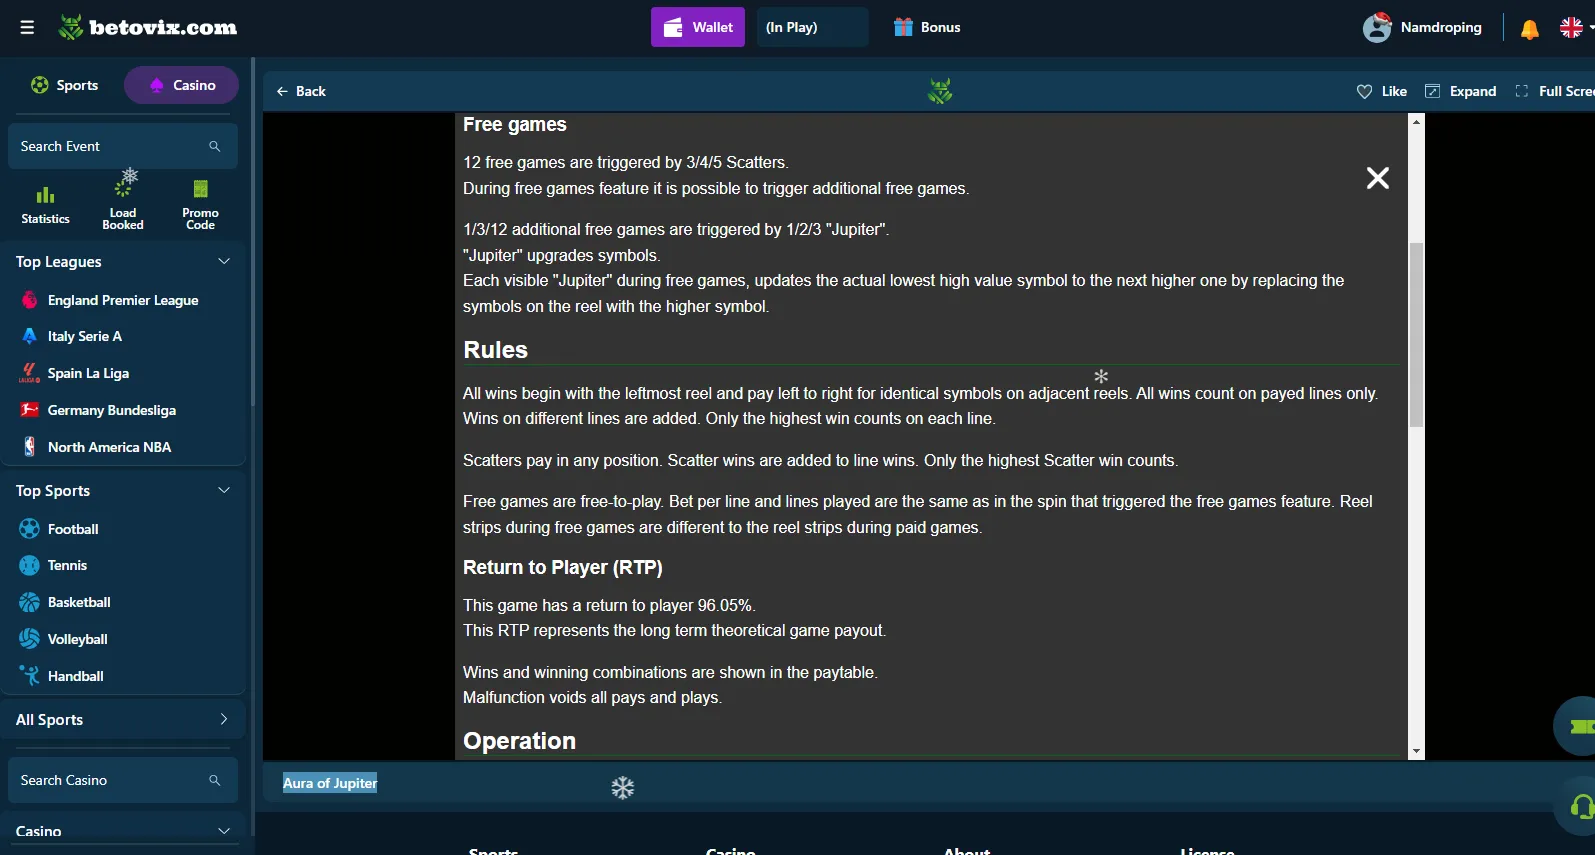Select England Premier League

123,300
